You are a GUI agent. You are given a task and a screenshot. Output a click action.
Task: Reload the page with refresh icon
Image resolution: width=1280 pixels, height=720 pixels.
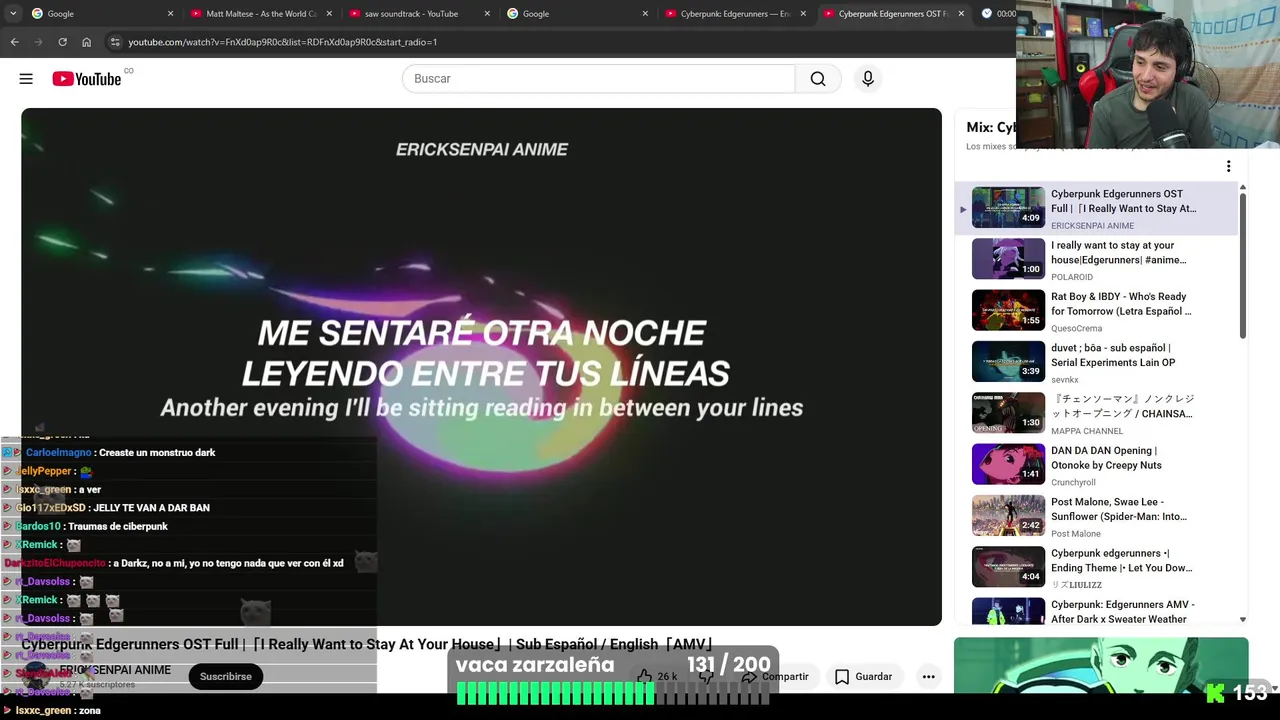(x=62, y=42)
